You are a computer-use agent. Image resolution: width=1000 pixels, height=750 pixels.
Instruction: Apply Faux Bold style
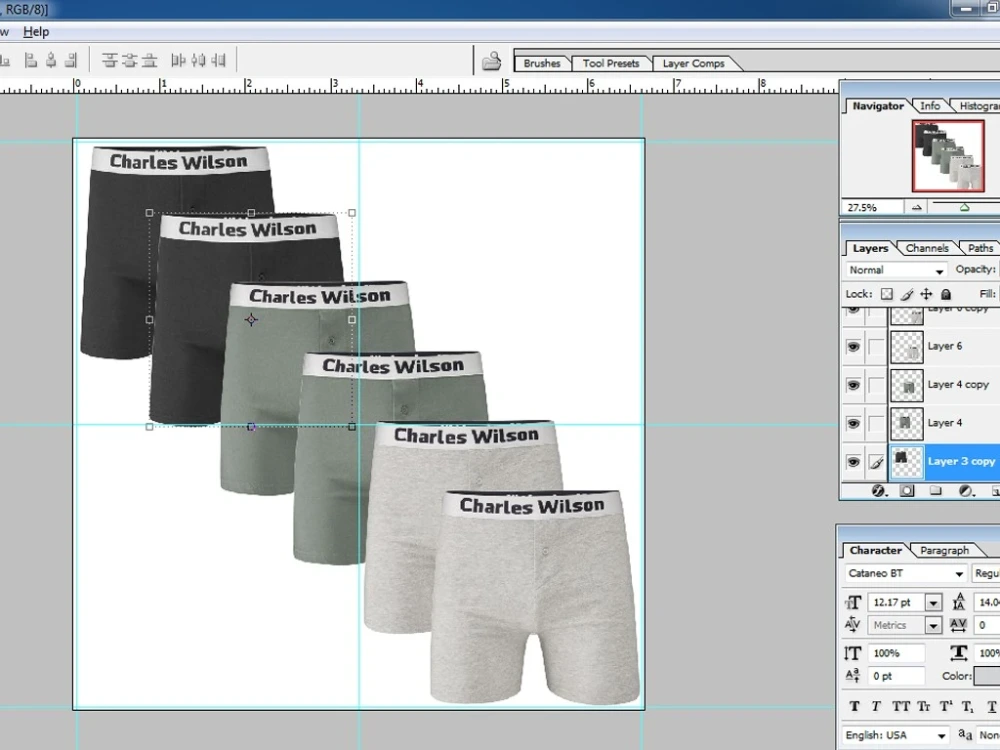click(855, 706)
